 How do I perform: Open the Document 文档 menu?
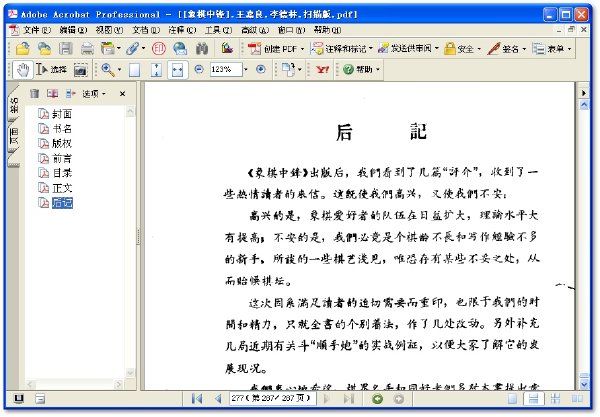pos(146,30)
